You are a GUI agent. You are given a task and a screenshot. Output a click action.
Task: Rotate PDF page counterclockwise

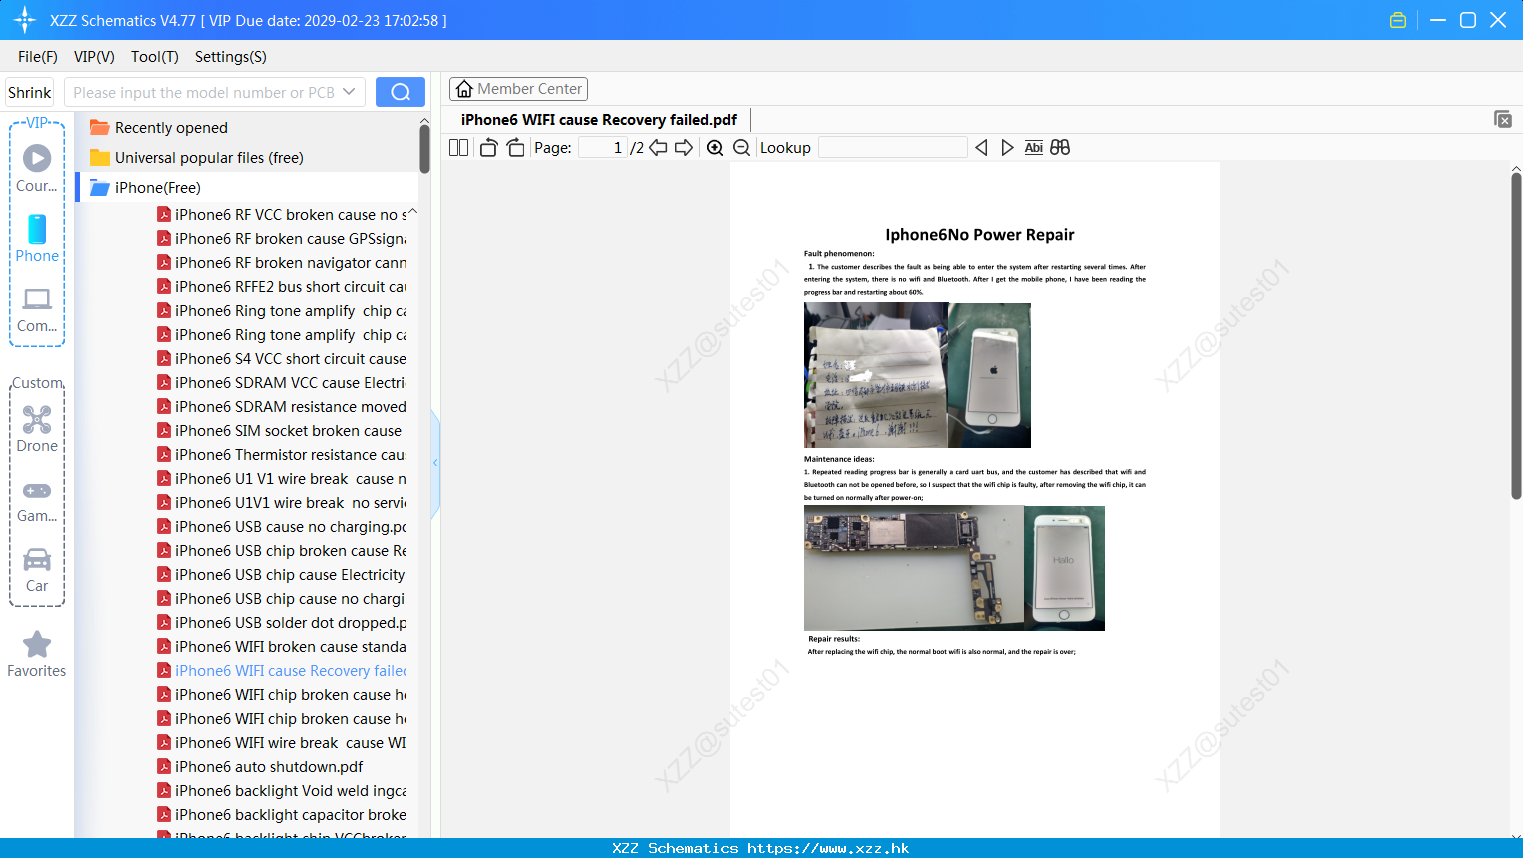(x=488, y=147)
